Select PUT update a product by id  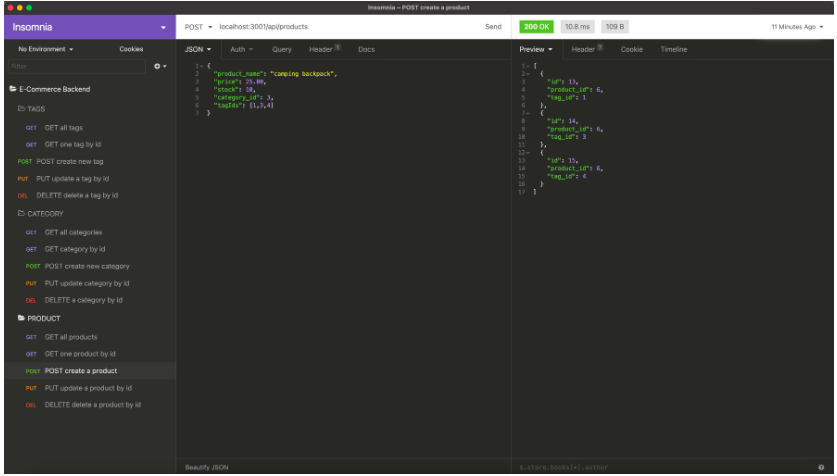point(88,388)
